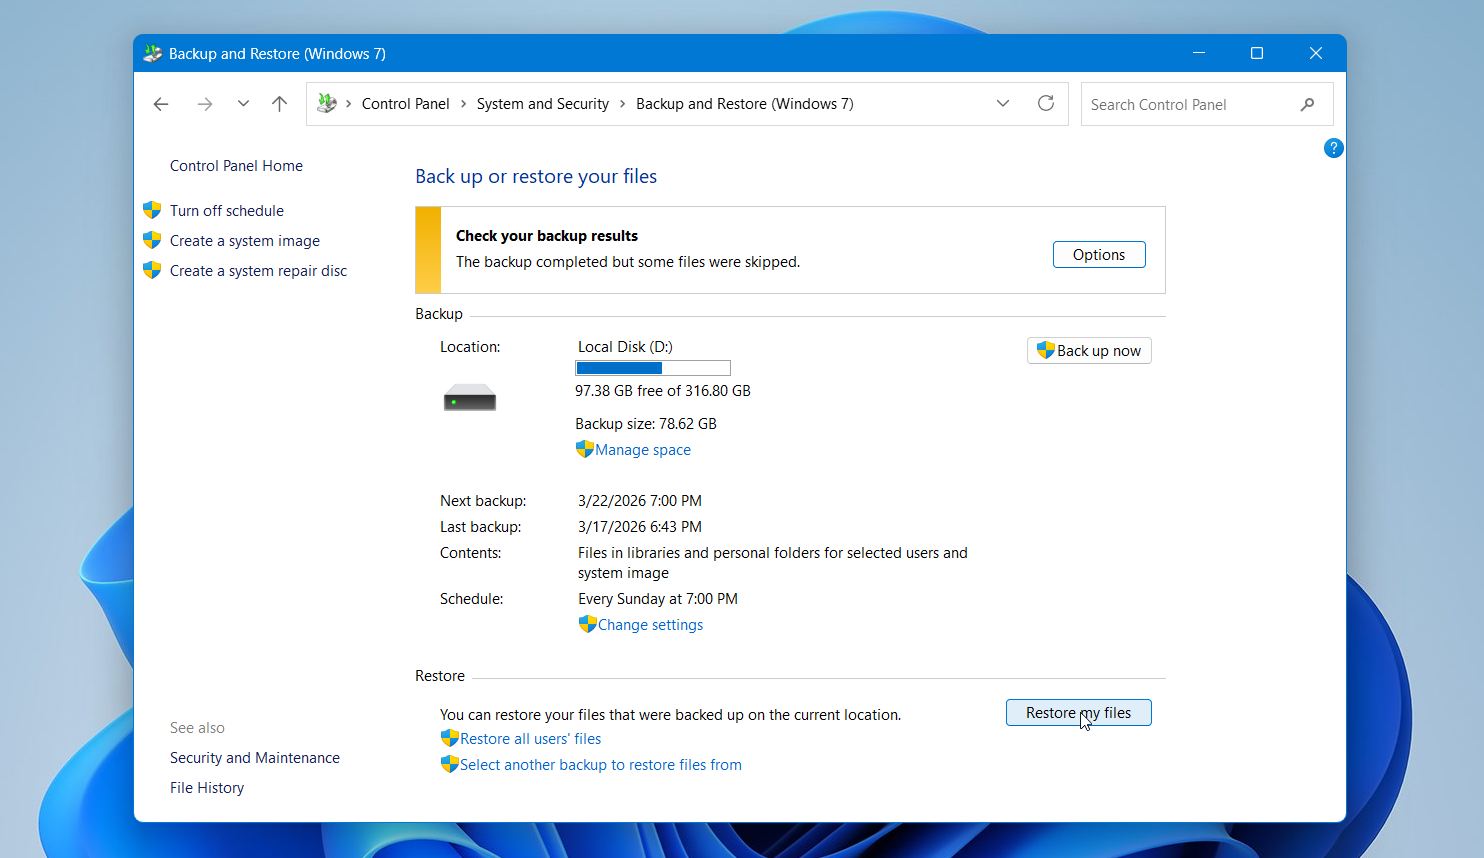The image size is (1484, 858).
Task: Click the shield icon beside Back up now
Action: tap(1047, 350)
